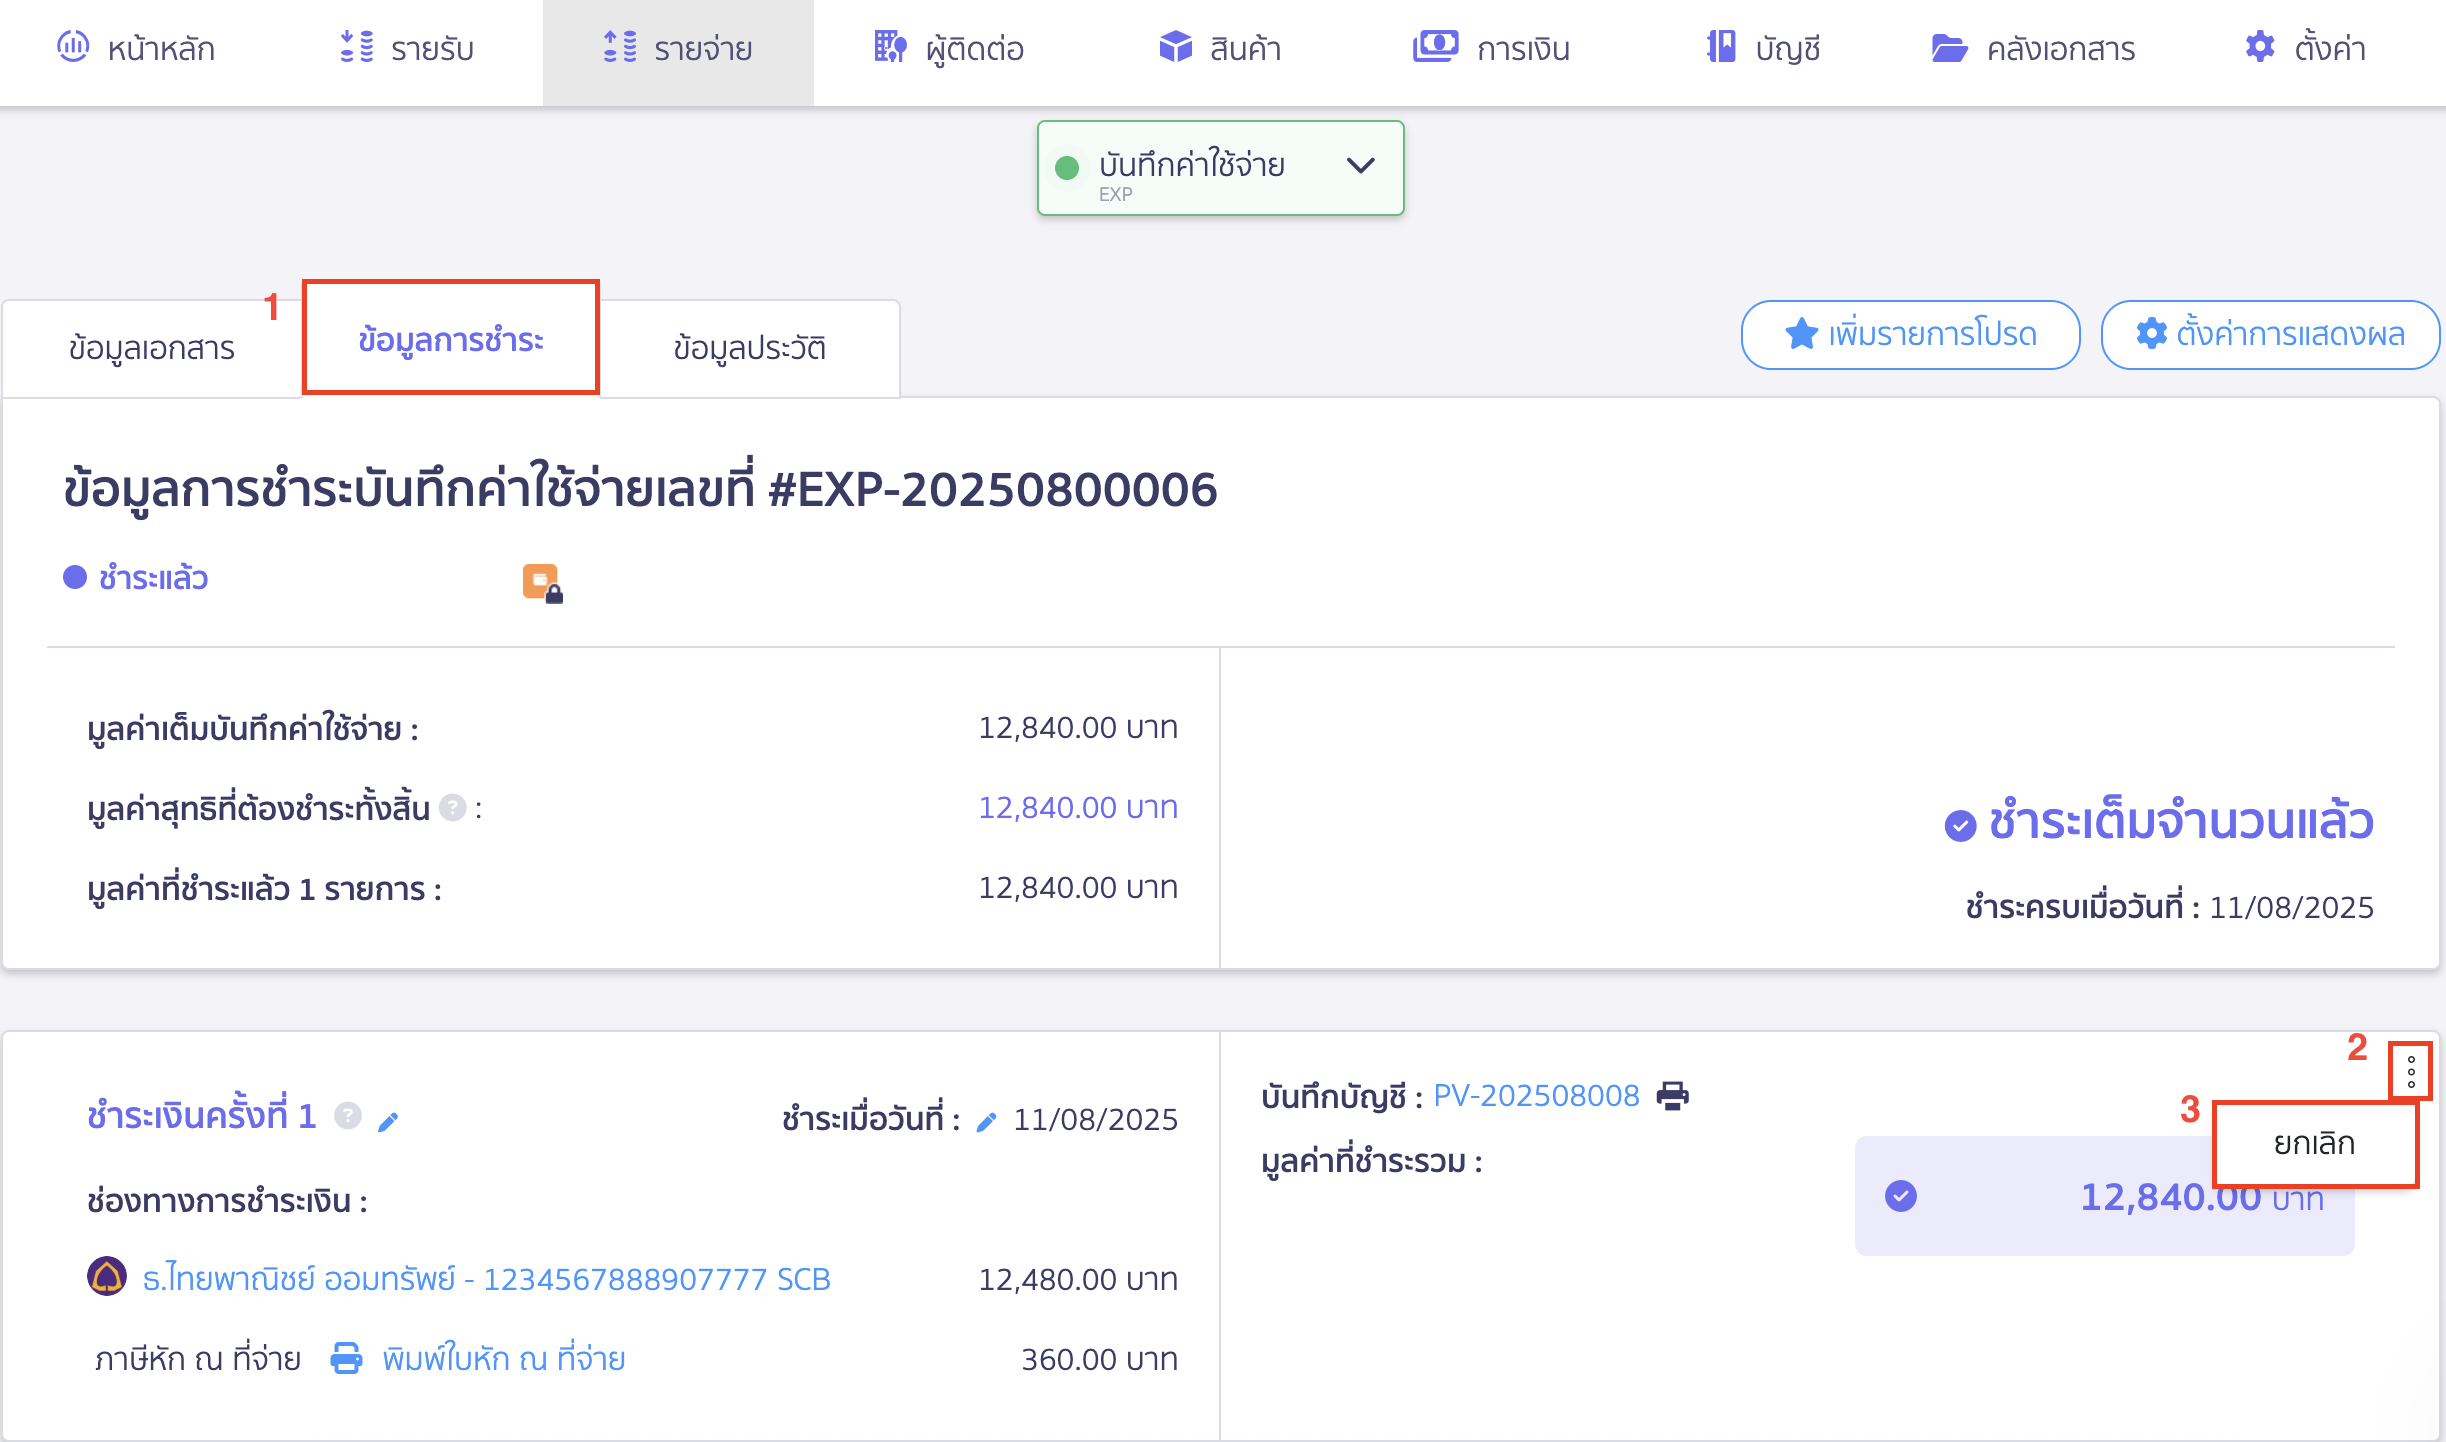Click the ตั้งค่าการแสดงผล button
Image resolution: width=2446 pixels, height=1442 pixels.
[2270, 335]
